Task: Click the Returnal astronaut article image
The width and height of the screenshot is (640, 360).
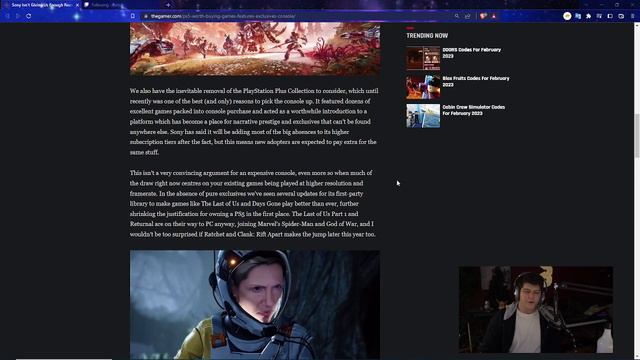Action: click(255, 304)
